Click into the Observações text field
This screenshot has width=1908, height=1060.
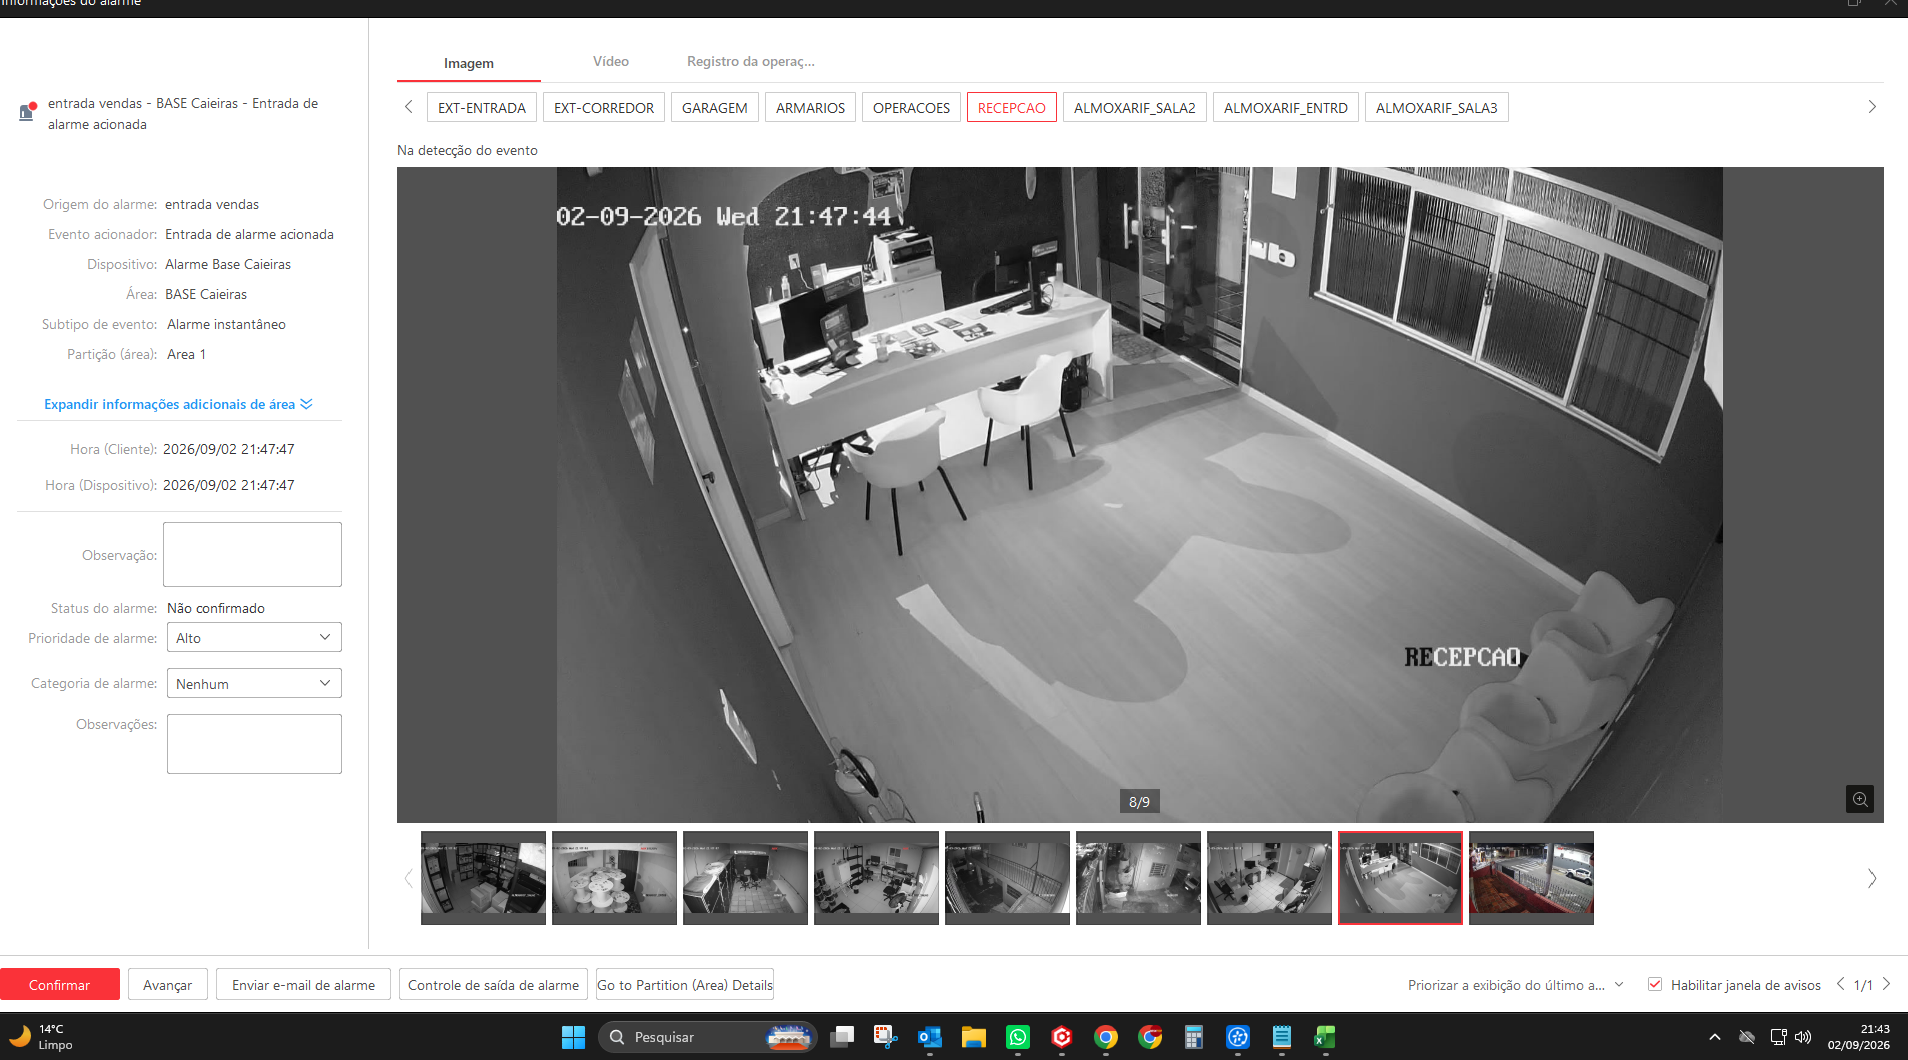(254, 743)
